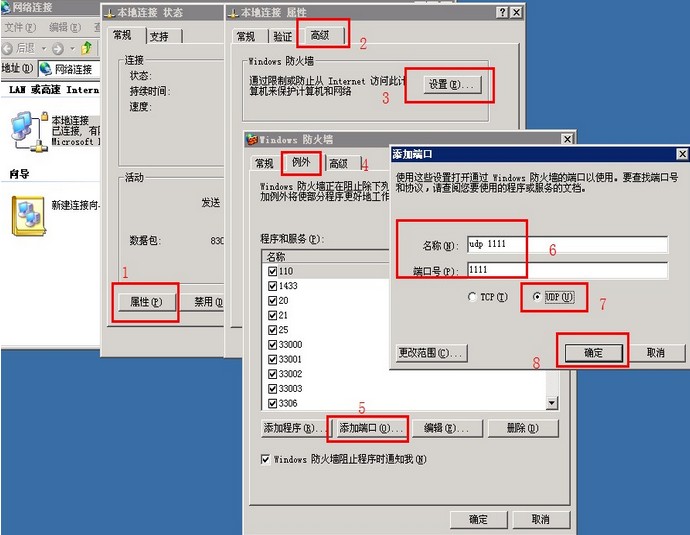Click the Forward arrow toolbar icon
This screenshot has width=690, height=535.
pyautogui.click(x=58, y=48)
